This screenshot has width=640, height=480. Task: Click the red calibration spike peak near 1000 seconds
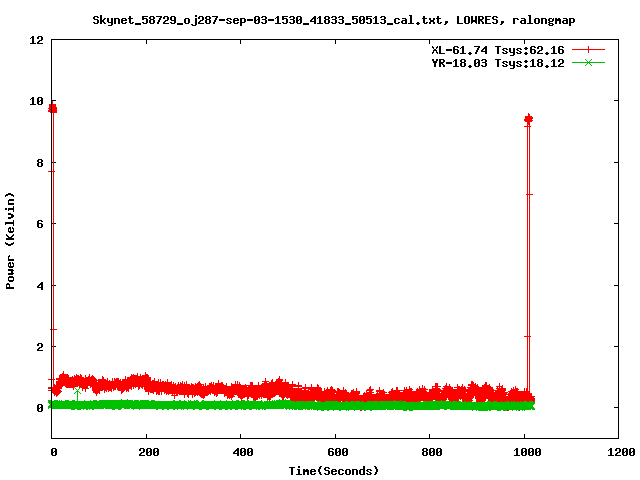click(x=529, y=119)
